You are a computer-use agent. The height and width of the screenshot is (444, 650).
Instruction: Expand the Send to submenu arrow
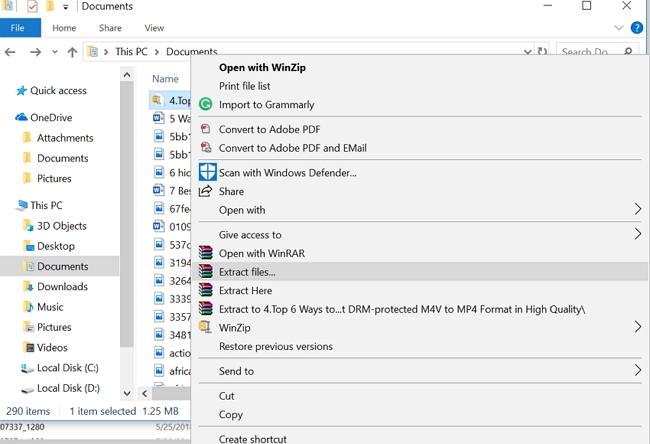pos(638,370)
